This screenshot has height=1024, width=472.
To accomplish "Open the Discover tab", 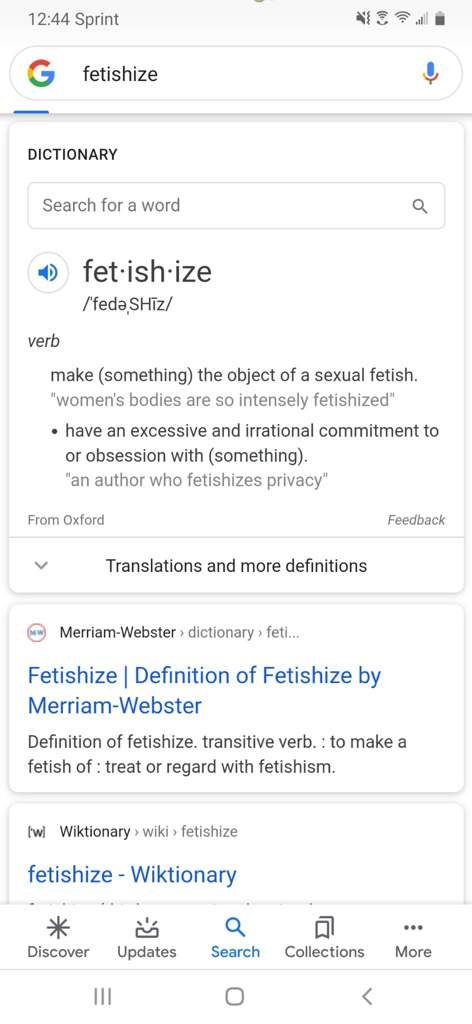I will [58, 938].
